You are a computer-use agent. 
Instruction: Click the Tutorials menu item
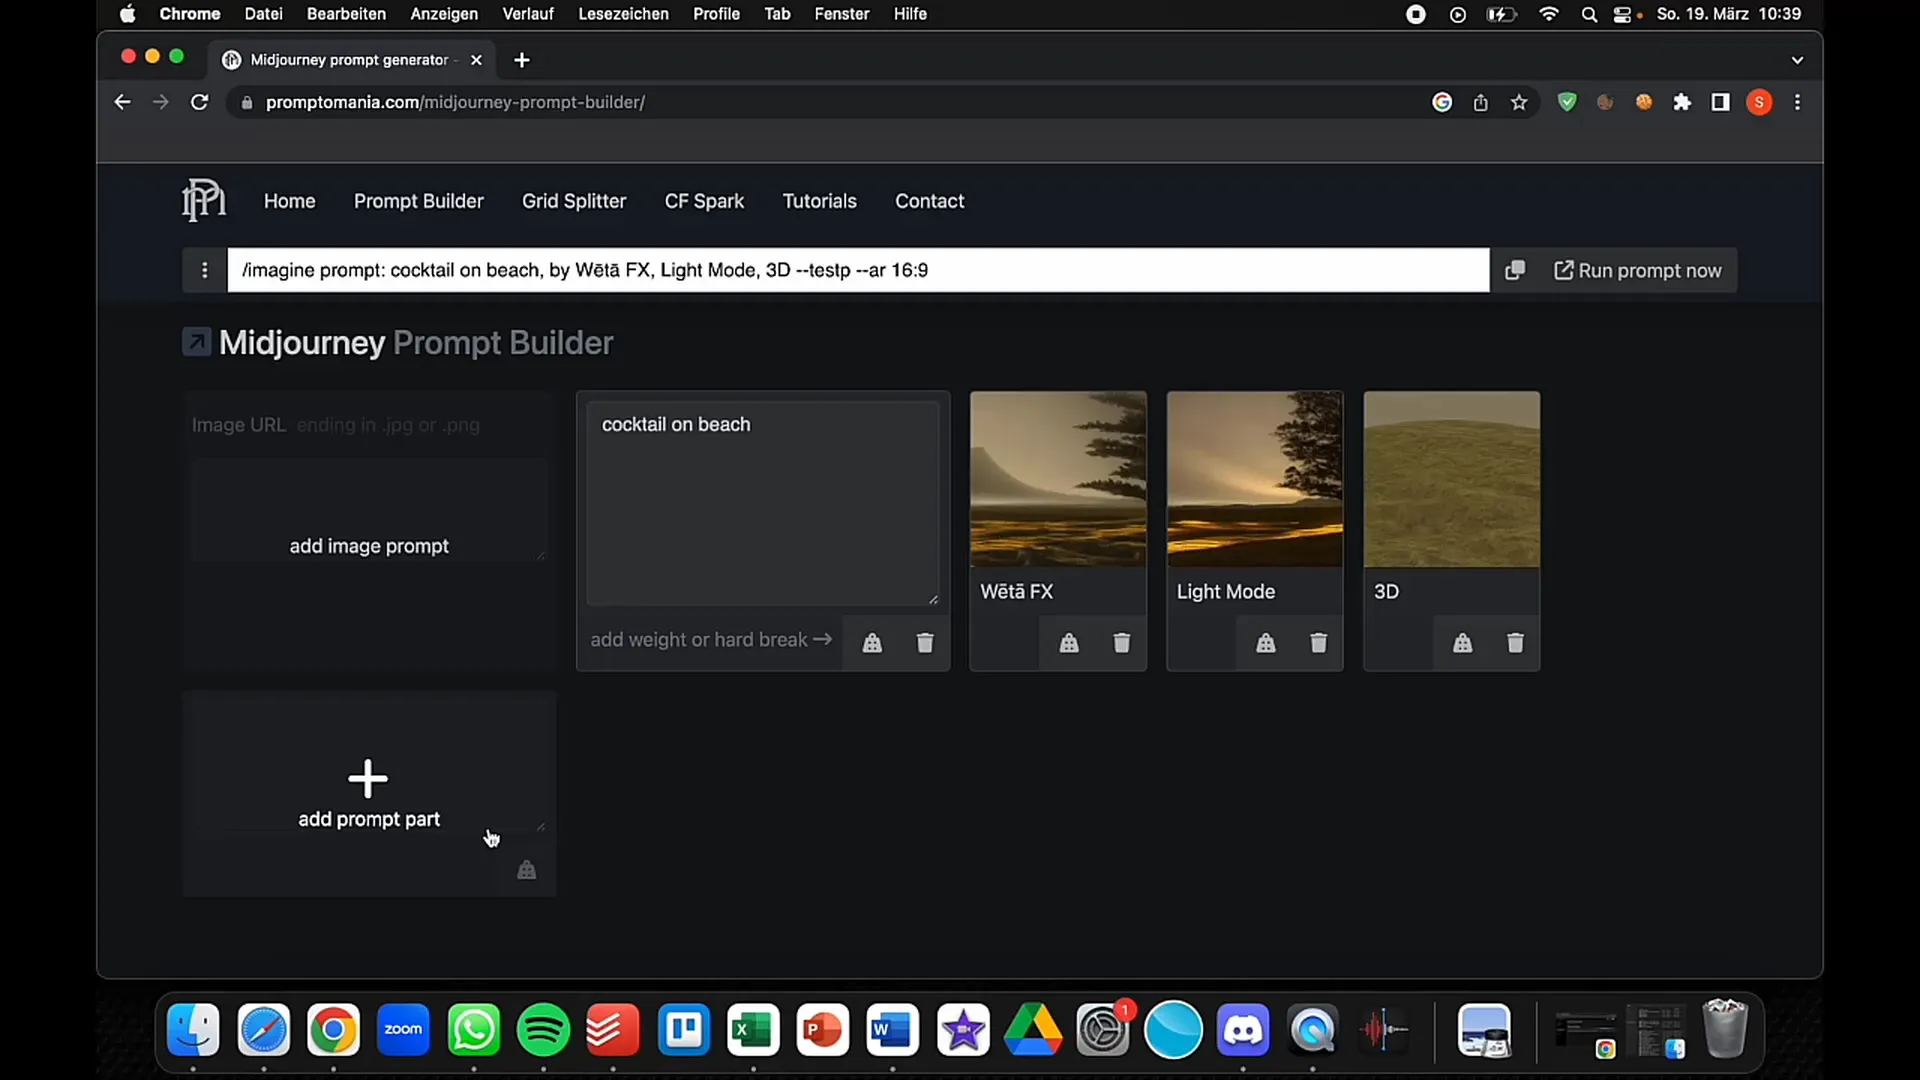pyautogui.click(x=819, y=200)
